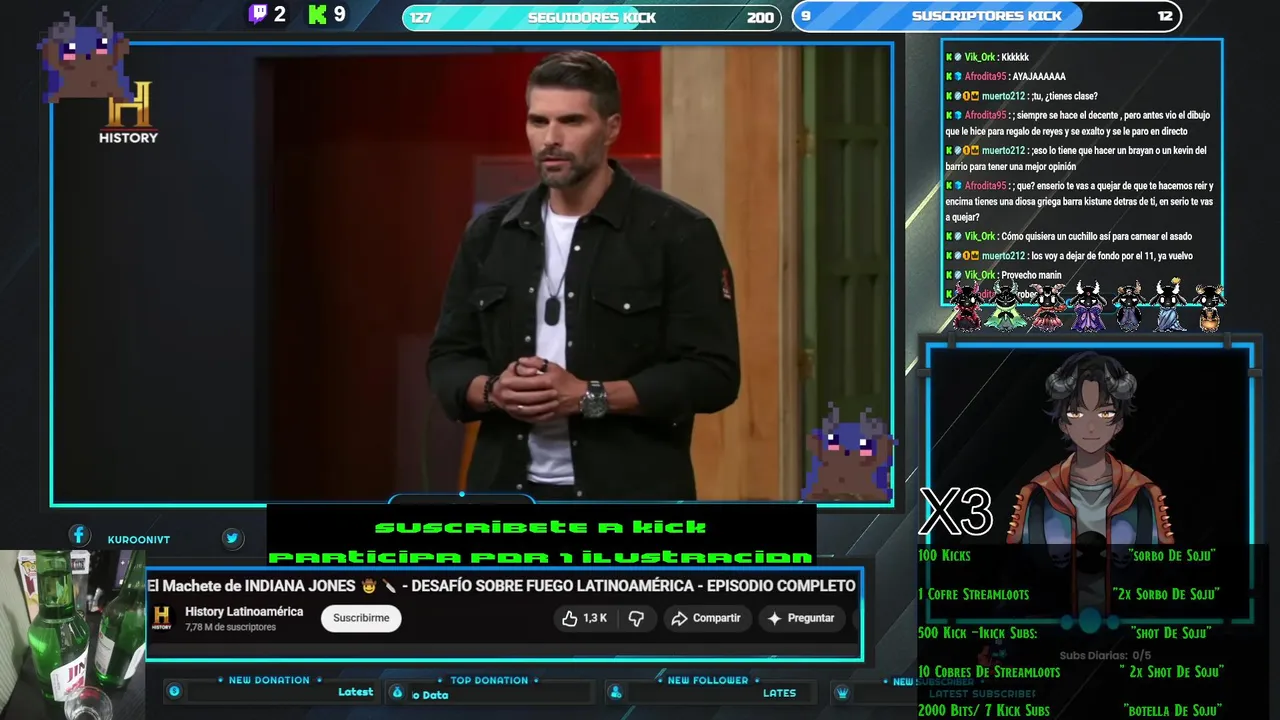Image resolution: width=1280 pixels, height=720 pixels.
Task: Click Afrodita95's 'AYAJAAAAAA' chat message
Action: pos(1005,76)
